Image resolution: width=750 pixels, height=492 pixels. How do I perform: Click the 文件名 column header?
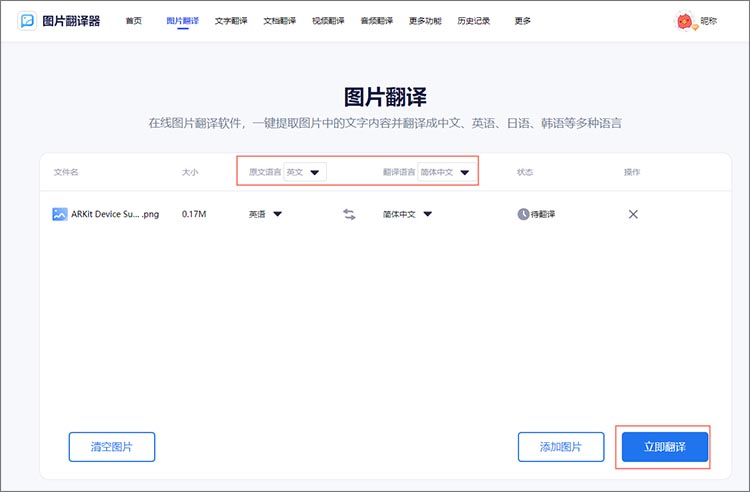(66, 172)
